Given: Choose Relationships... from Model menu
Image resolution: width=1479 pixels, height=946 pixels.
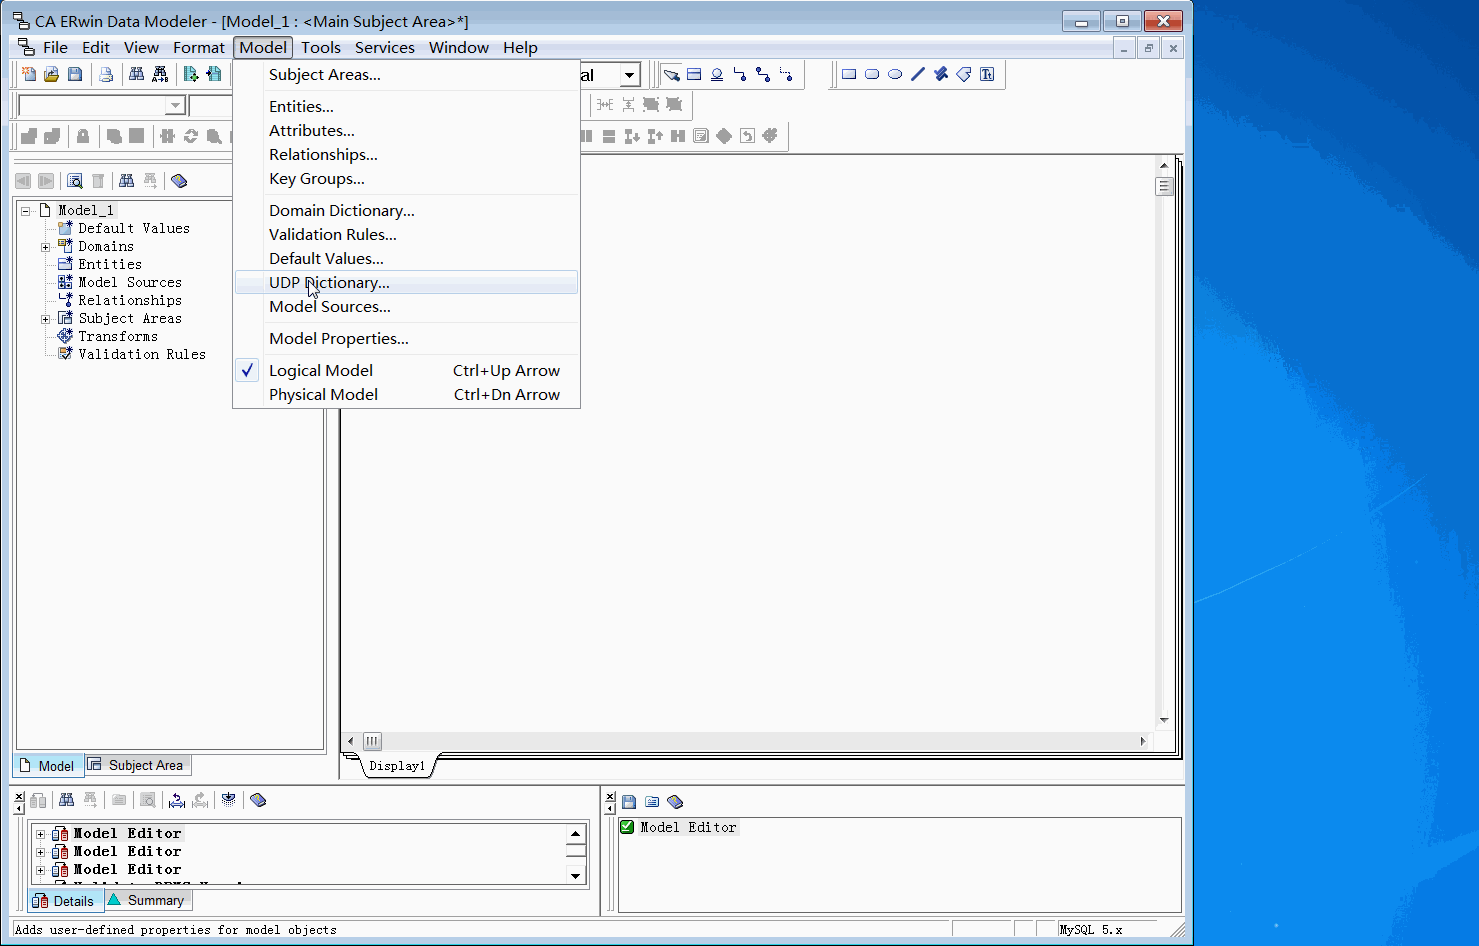Looking at the screenshot, I should pyautogui.click(x=406, y=154).
